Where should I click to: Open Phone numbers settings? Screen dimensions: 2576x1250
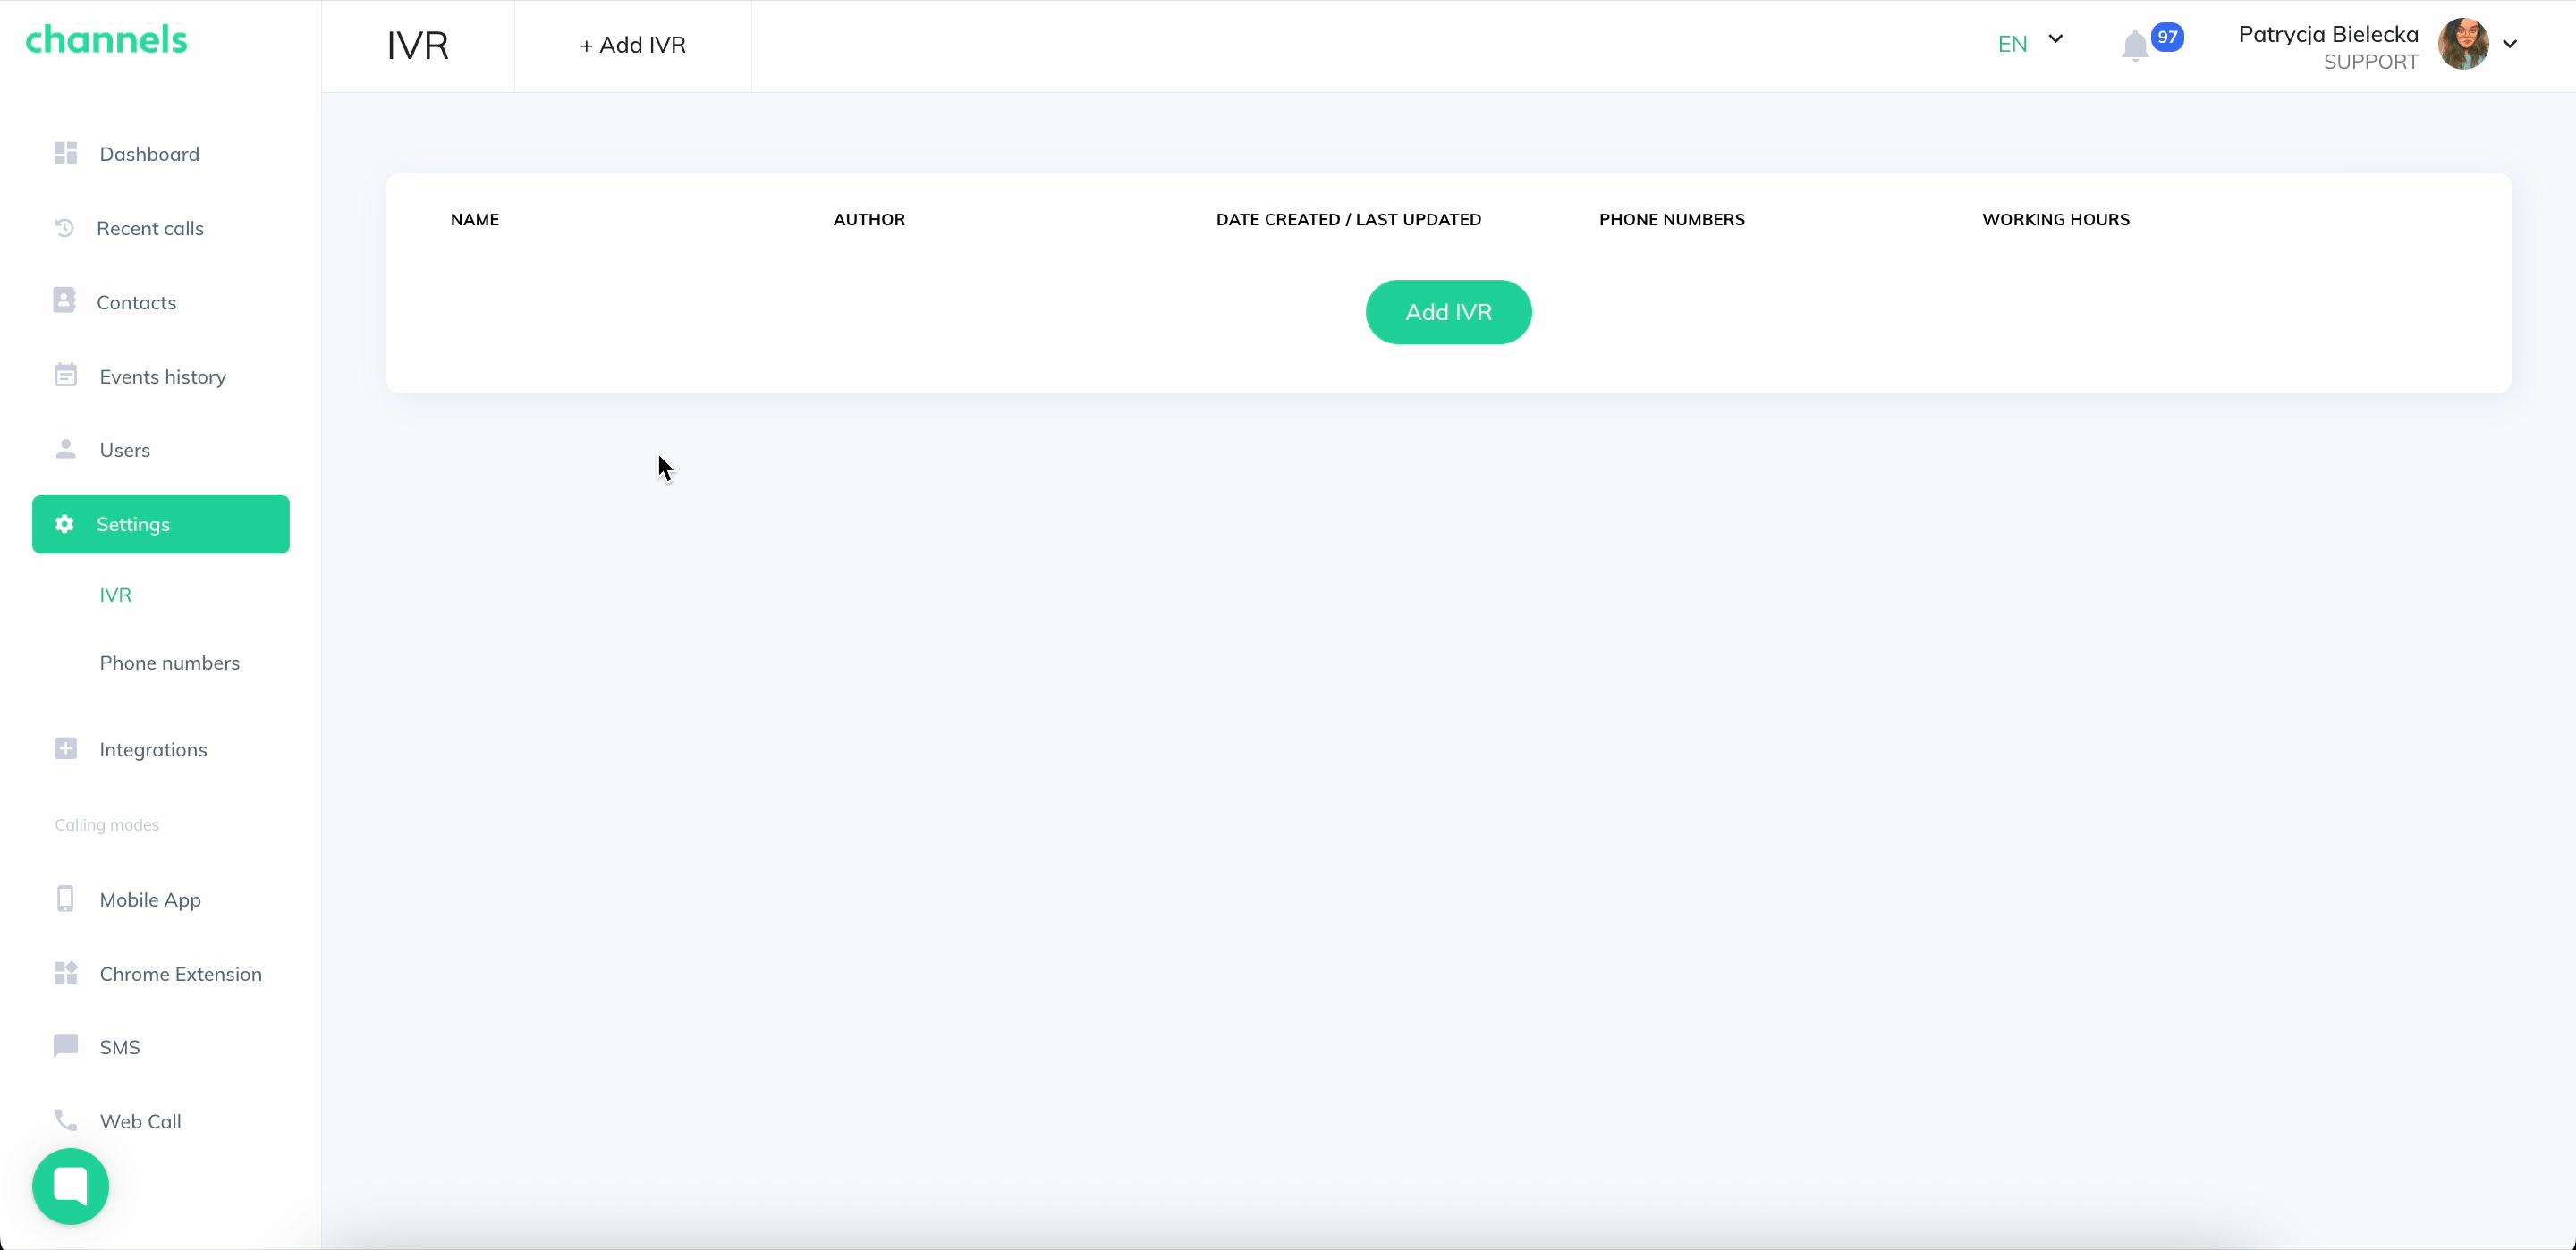pos(170,663)
